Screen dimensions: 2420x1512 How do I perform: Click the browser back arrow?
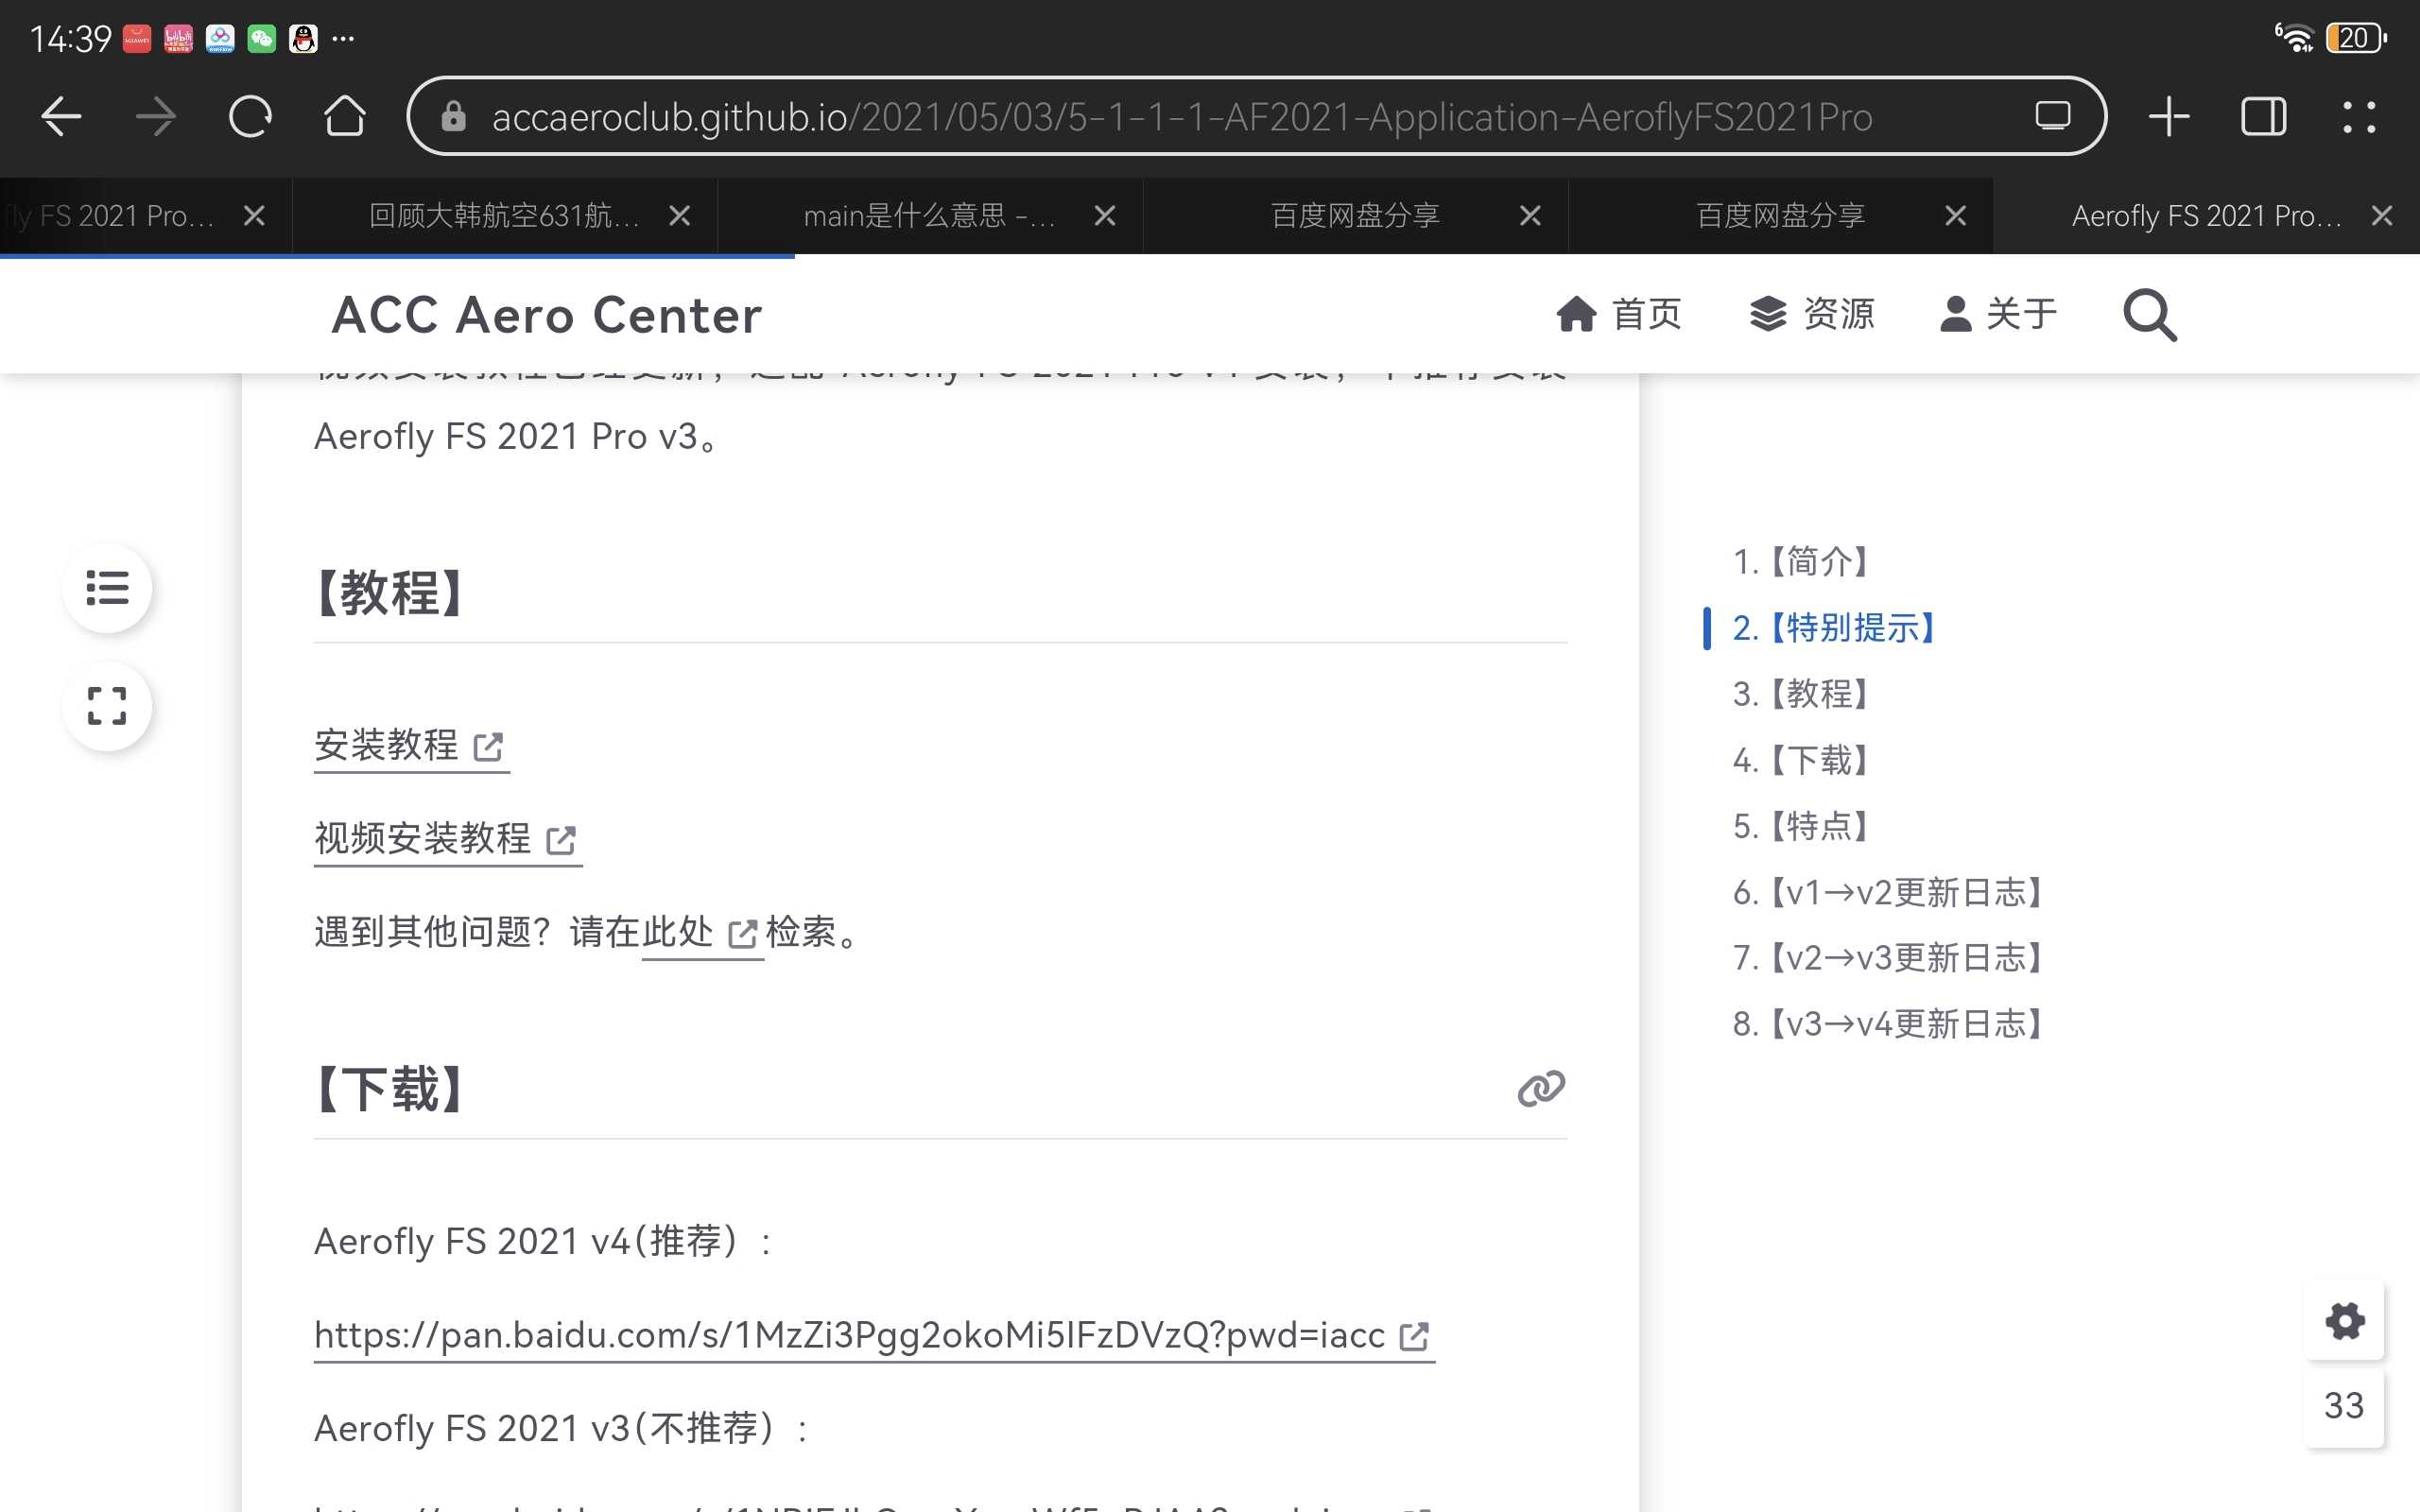tap(60, 117)
